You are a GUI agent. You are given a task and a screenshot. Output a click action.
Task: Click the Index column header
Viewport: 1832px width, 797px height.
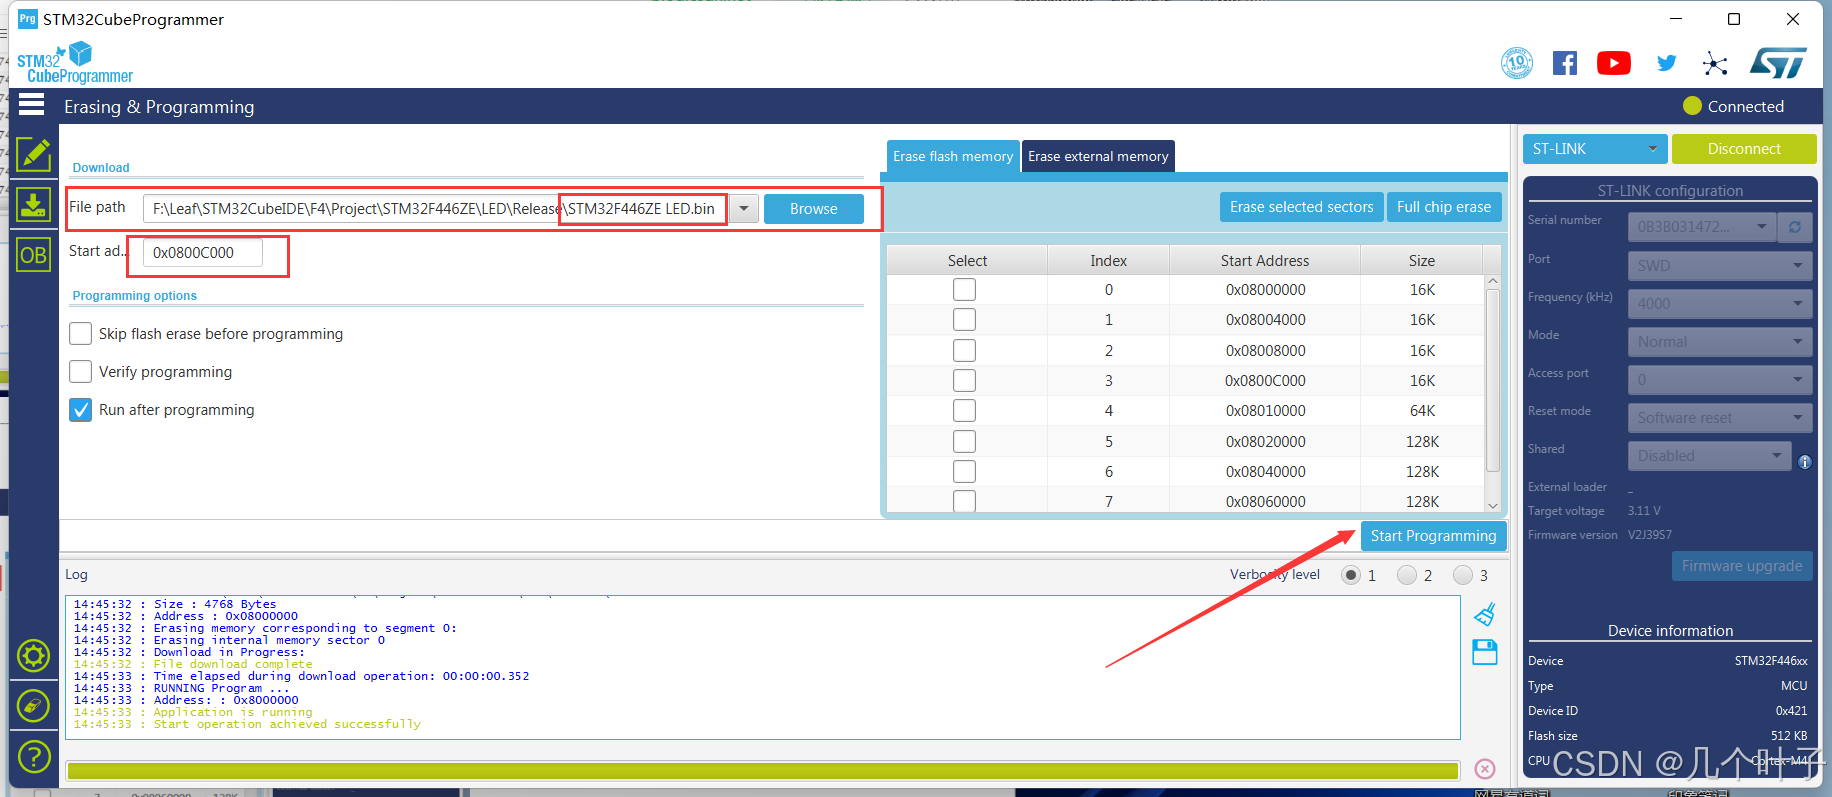(1108, 260)
